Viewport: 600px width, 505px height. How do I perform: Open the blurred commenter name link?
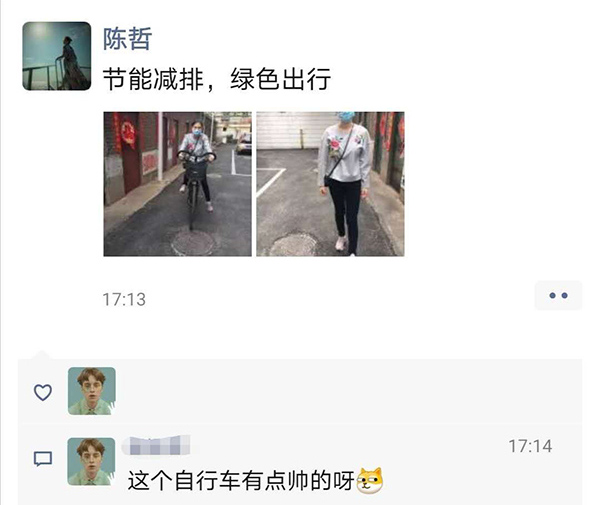tap(156, 445)
